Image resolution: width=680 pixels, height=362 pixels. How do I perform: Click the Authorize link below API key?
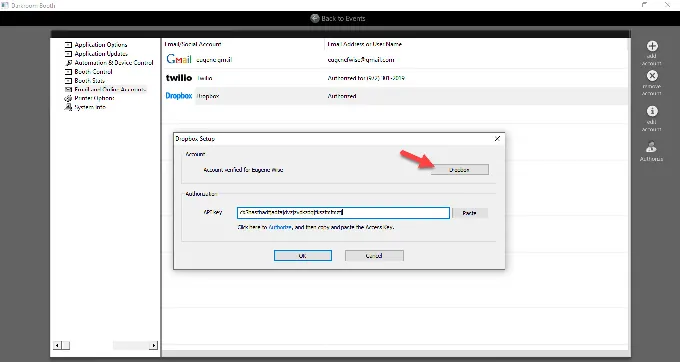[x=280, y=227]
